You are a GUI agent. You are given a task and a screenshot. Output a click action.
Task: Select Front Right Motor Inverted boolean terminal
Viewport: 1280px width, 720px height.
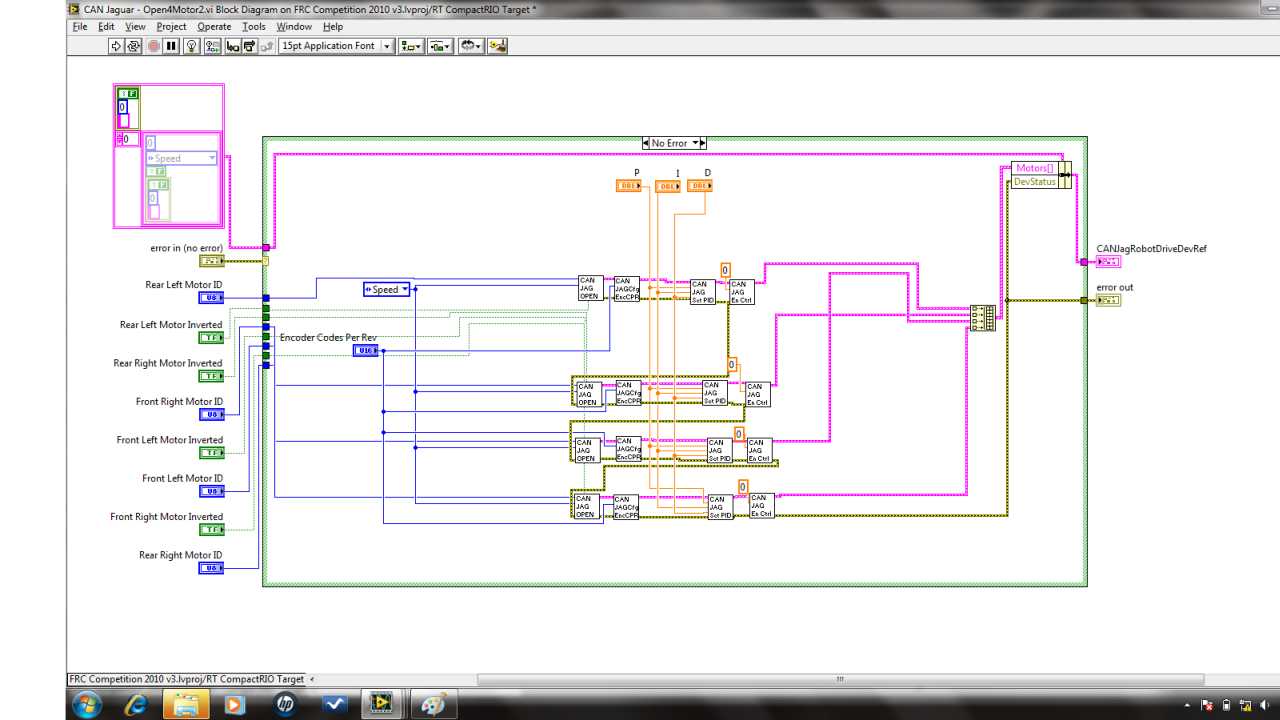[x=212, y=530]
